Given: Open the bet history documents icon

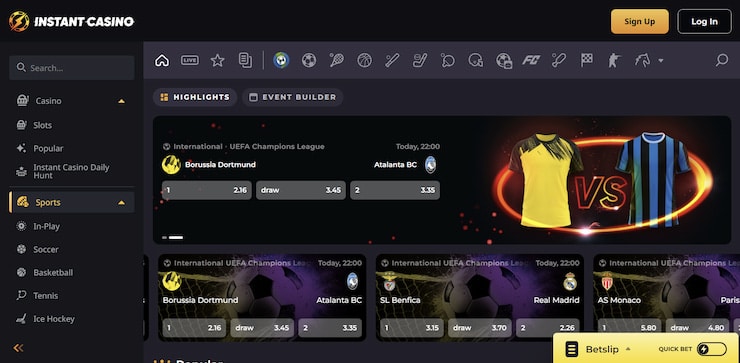Looking at the screenshot, I should [x=245, y=60].
